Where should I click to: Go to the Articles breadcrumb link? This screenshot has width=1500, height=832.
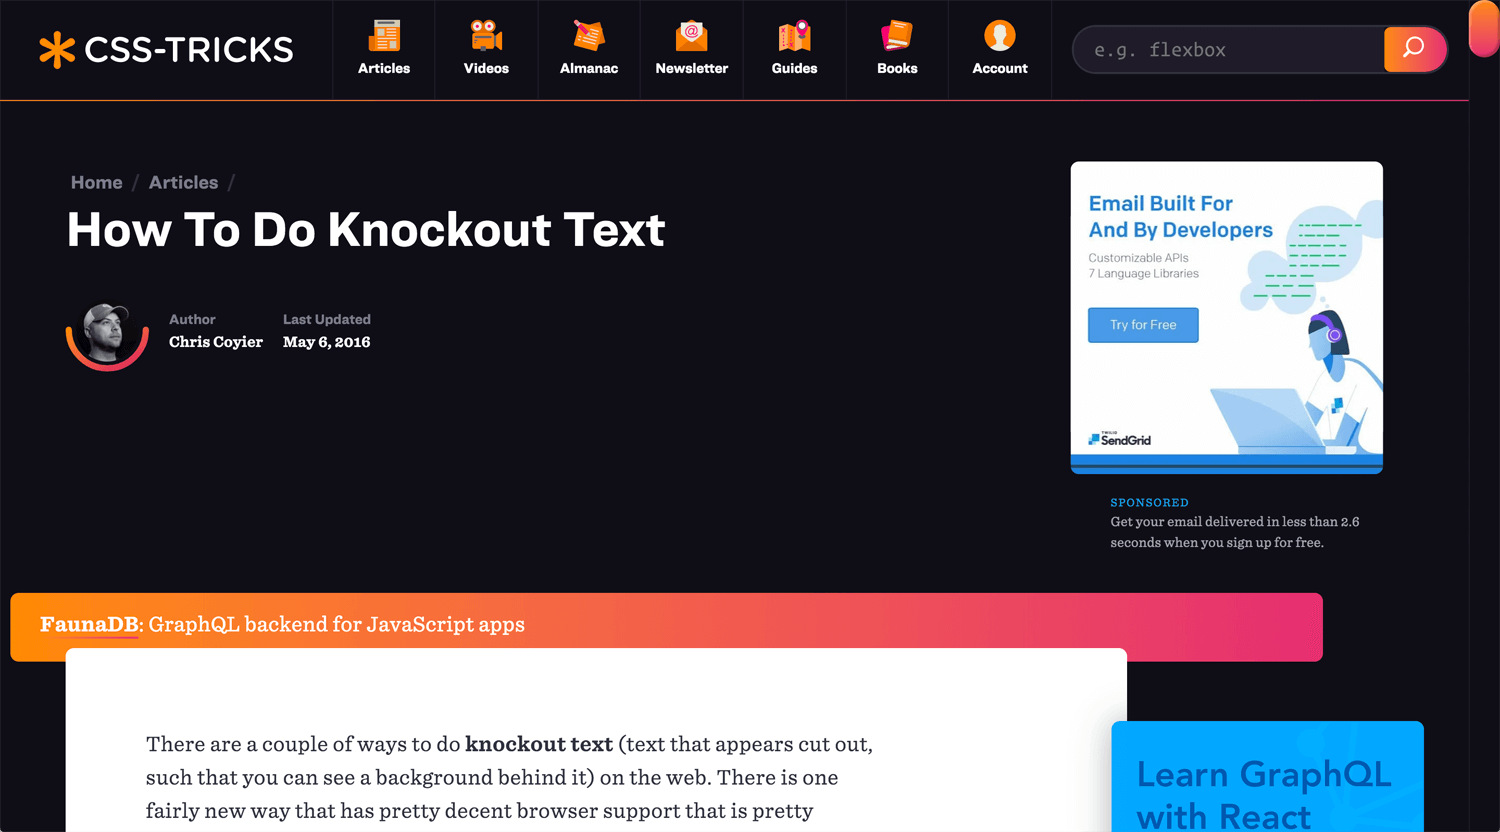(183, 182)
